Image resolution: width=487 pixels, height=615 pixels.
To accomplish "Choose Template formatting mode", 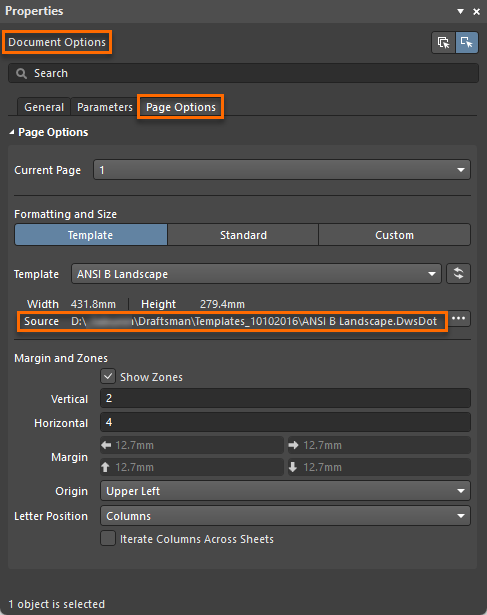I will [x=91, y=235].
